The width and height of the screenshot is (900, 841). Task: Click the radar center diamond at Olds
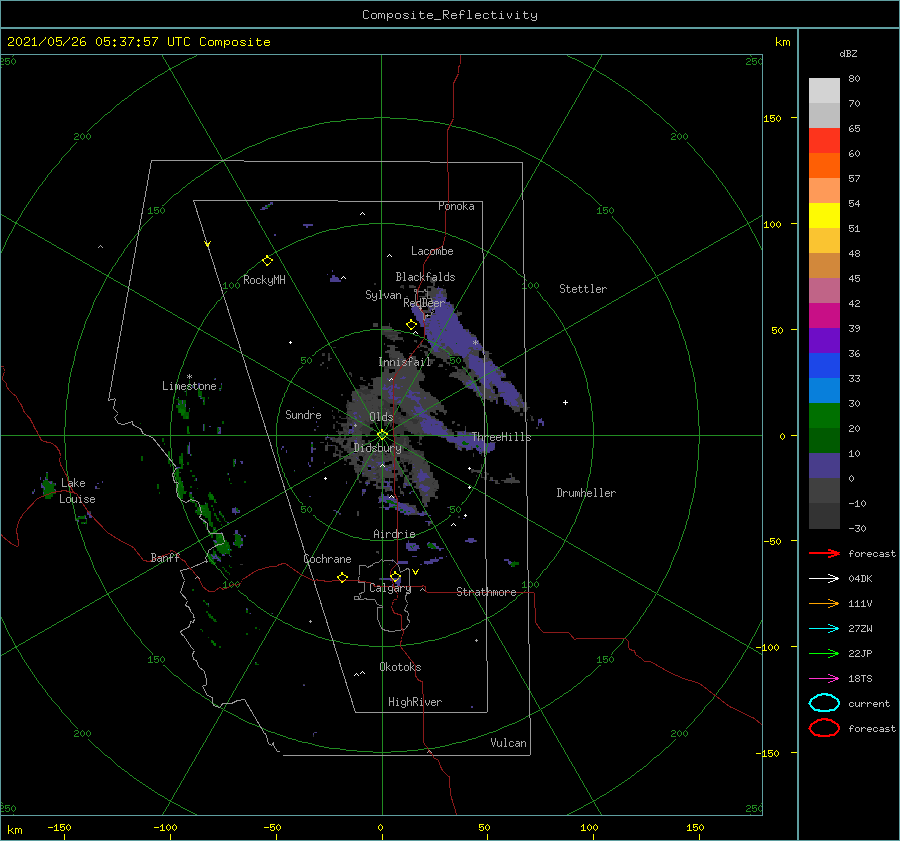coord(382,435)
